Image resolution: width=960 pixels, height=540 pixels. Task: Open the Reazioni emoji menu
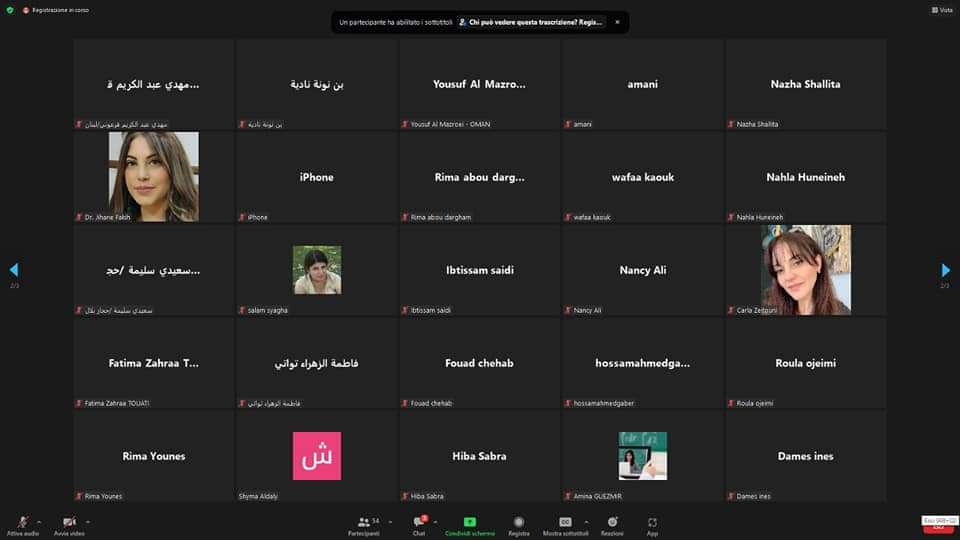[x=612, y=525]
